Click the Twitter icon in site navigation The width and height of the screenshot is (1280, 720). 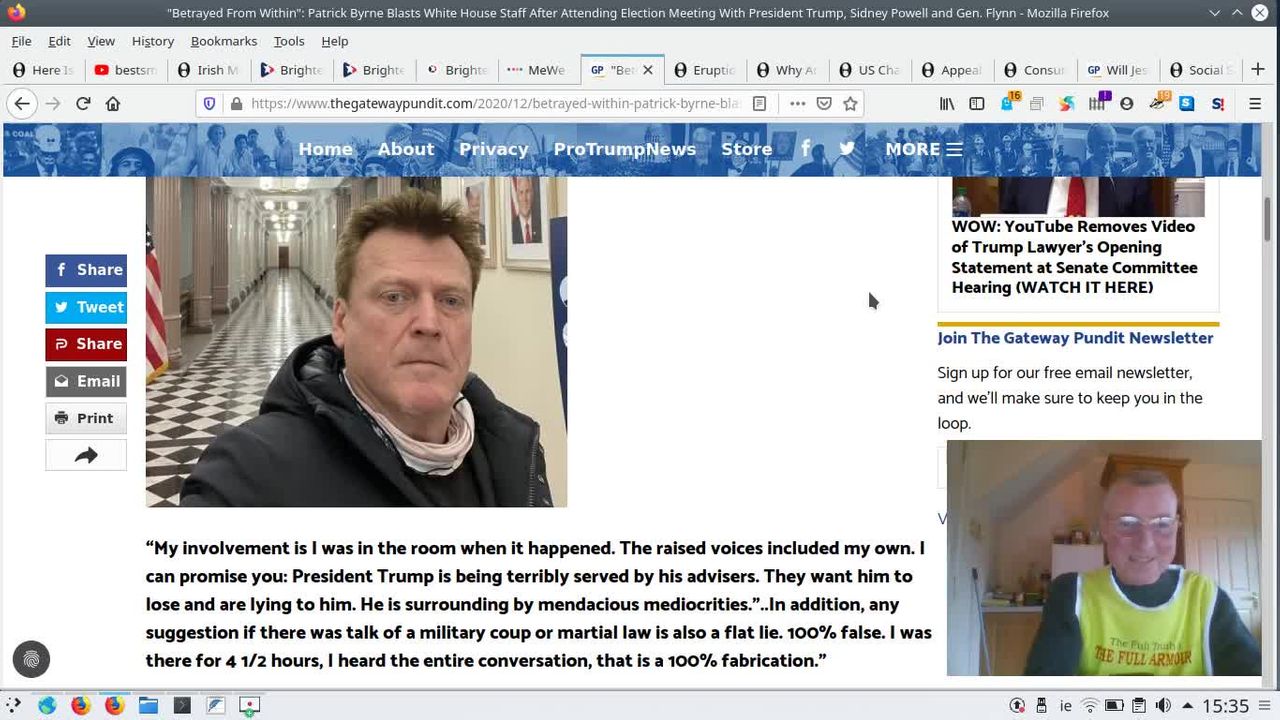coord(847,149)
